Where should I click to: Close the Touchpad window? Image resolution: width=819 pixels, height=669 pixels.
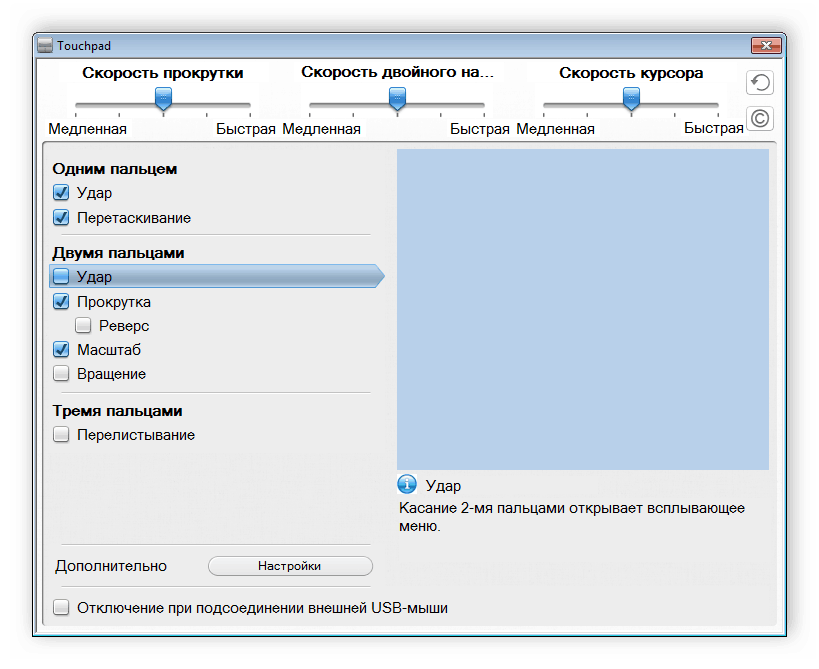click(x=766, y=45)
